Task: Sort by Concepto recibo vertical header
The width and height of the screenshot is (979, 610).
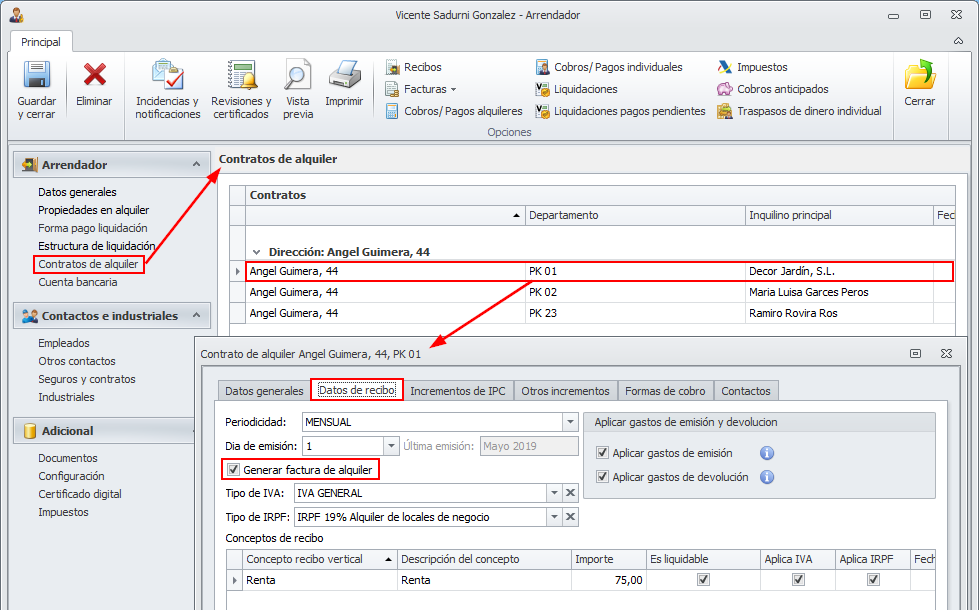Action: (320, 559)
